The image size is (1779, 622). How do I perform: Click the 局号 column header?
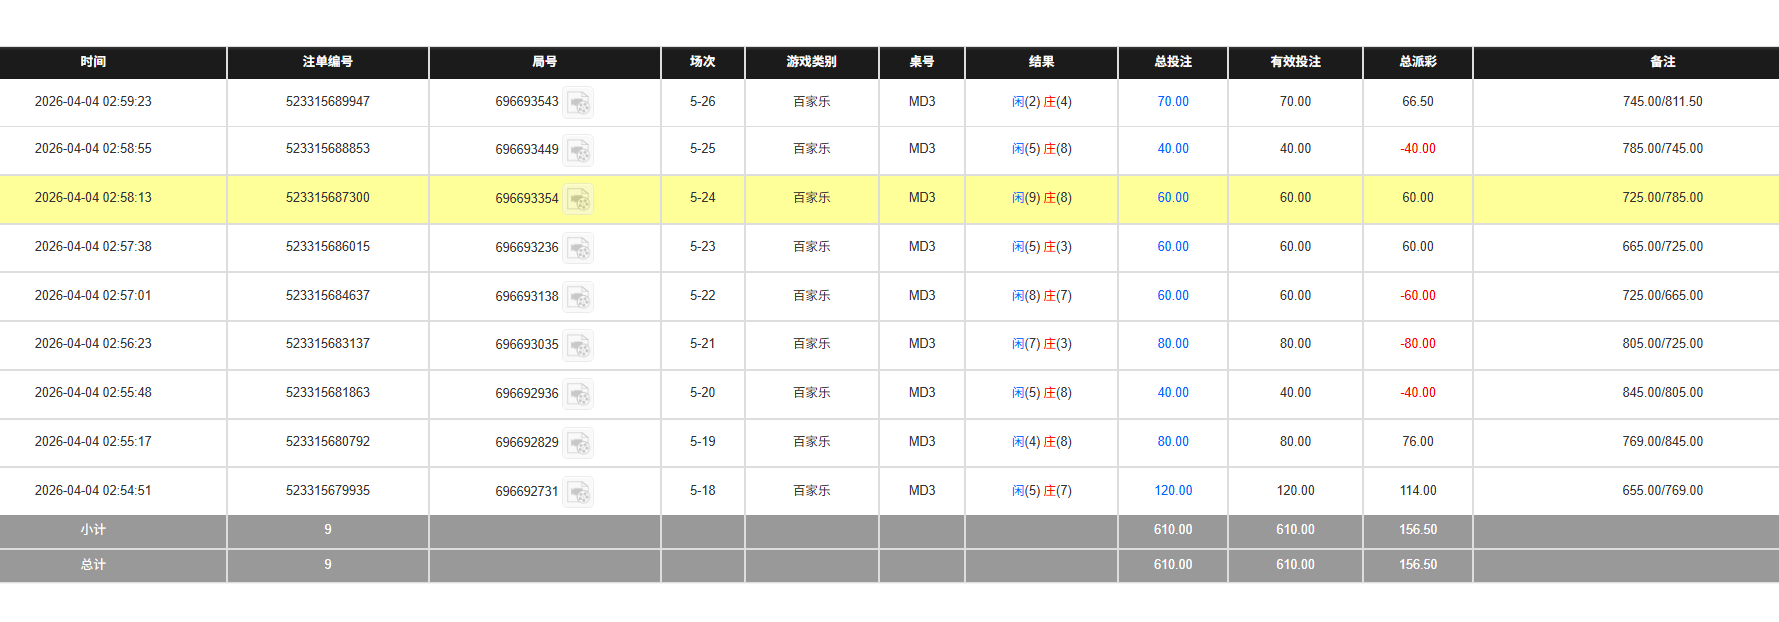pos(545,62)
